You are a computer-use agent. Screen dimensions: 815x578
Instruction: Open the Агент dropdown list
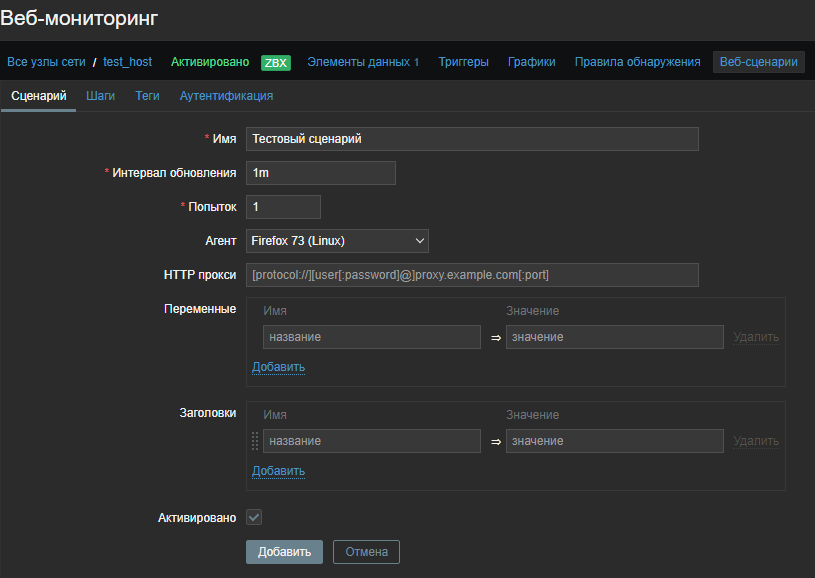[337, 241]
